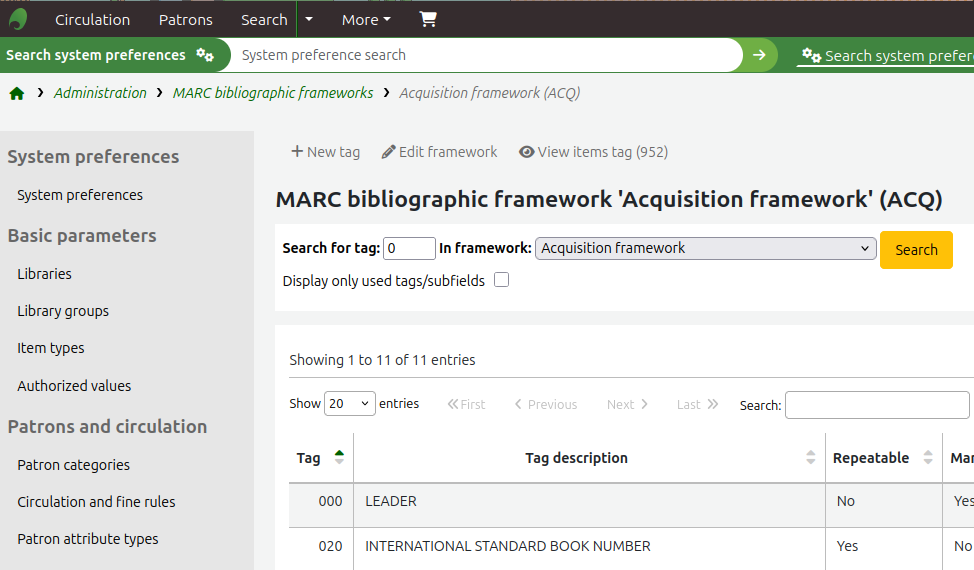Expand the Search split-button dropdown arrow
The image size is (974, 570).
[x=309, y=19]
